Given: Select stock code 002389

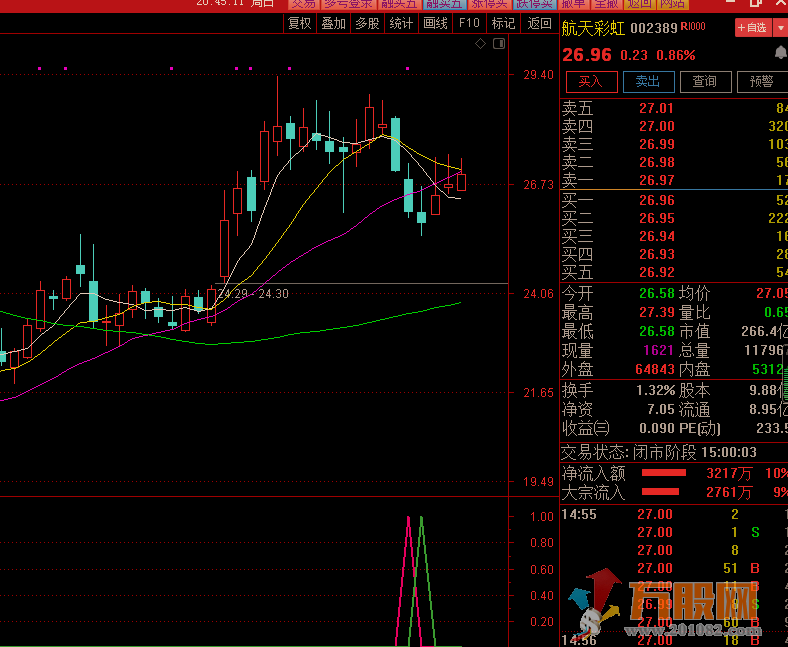Looking at the screenshot, I should pyautogui.click(x=654, y=28).
